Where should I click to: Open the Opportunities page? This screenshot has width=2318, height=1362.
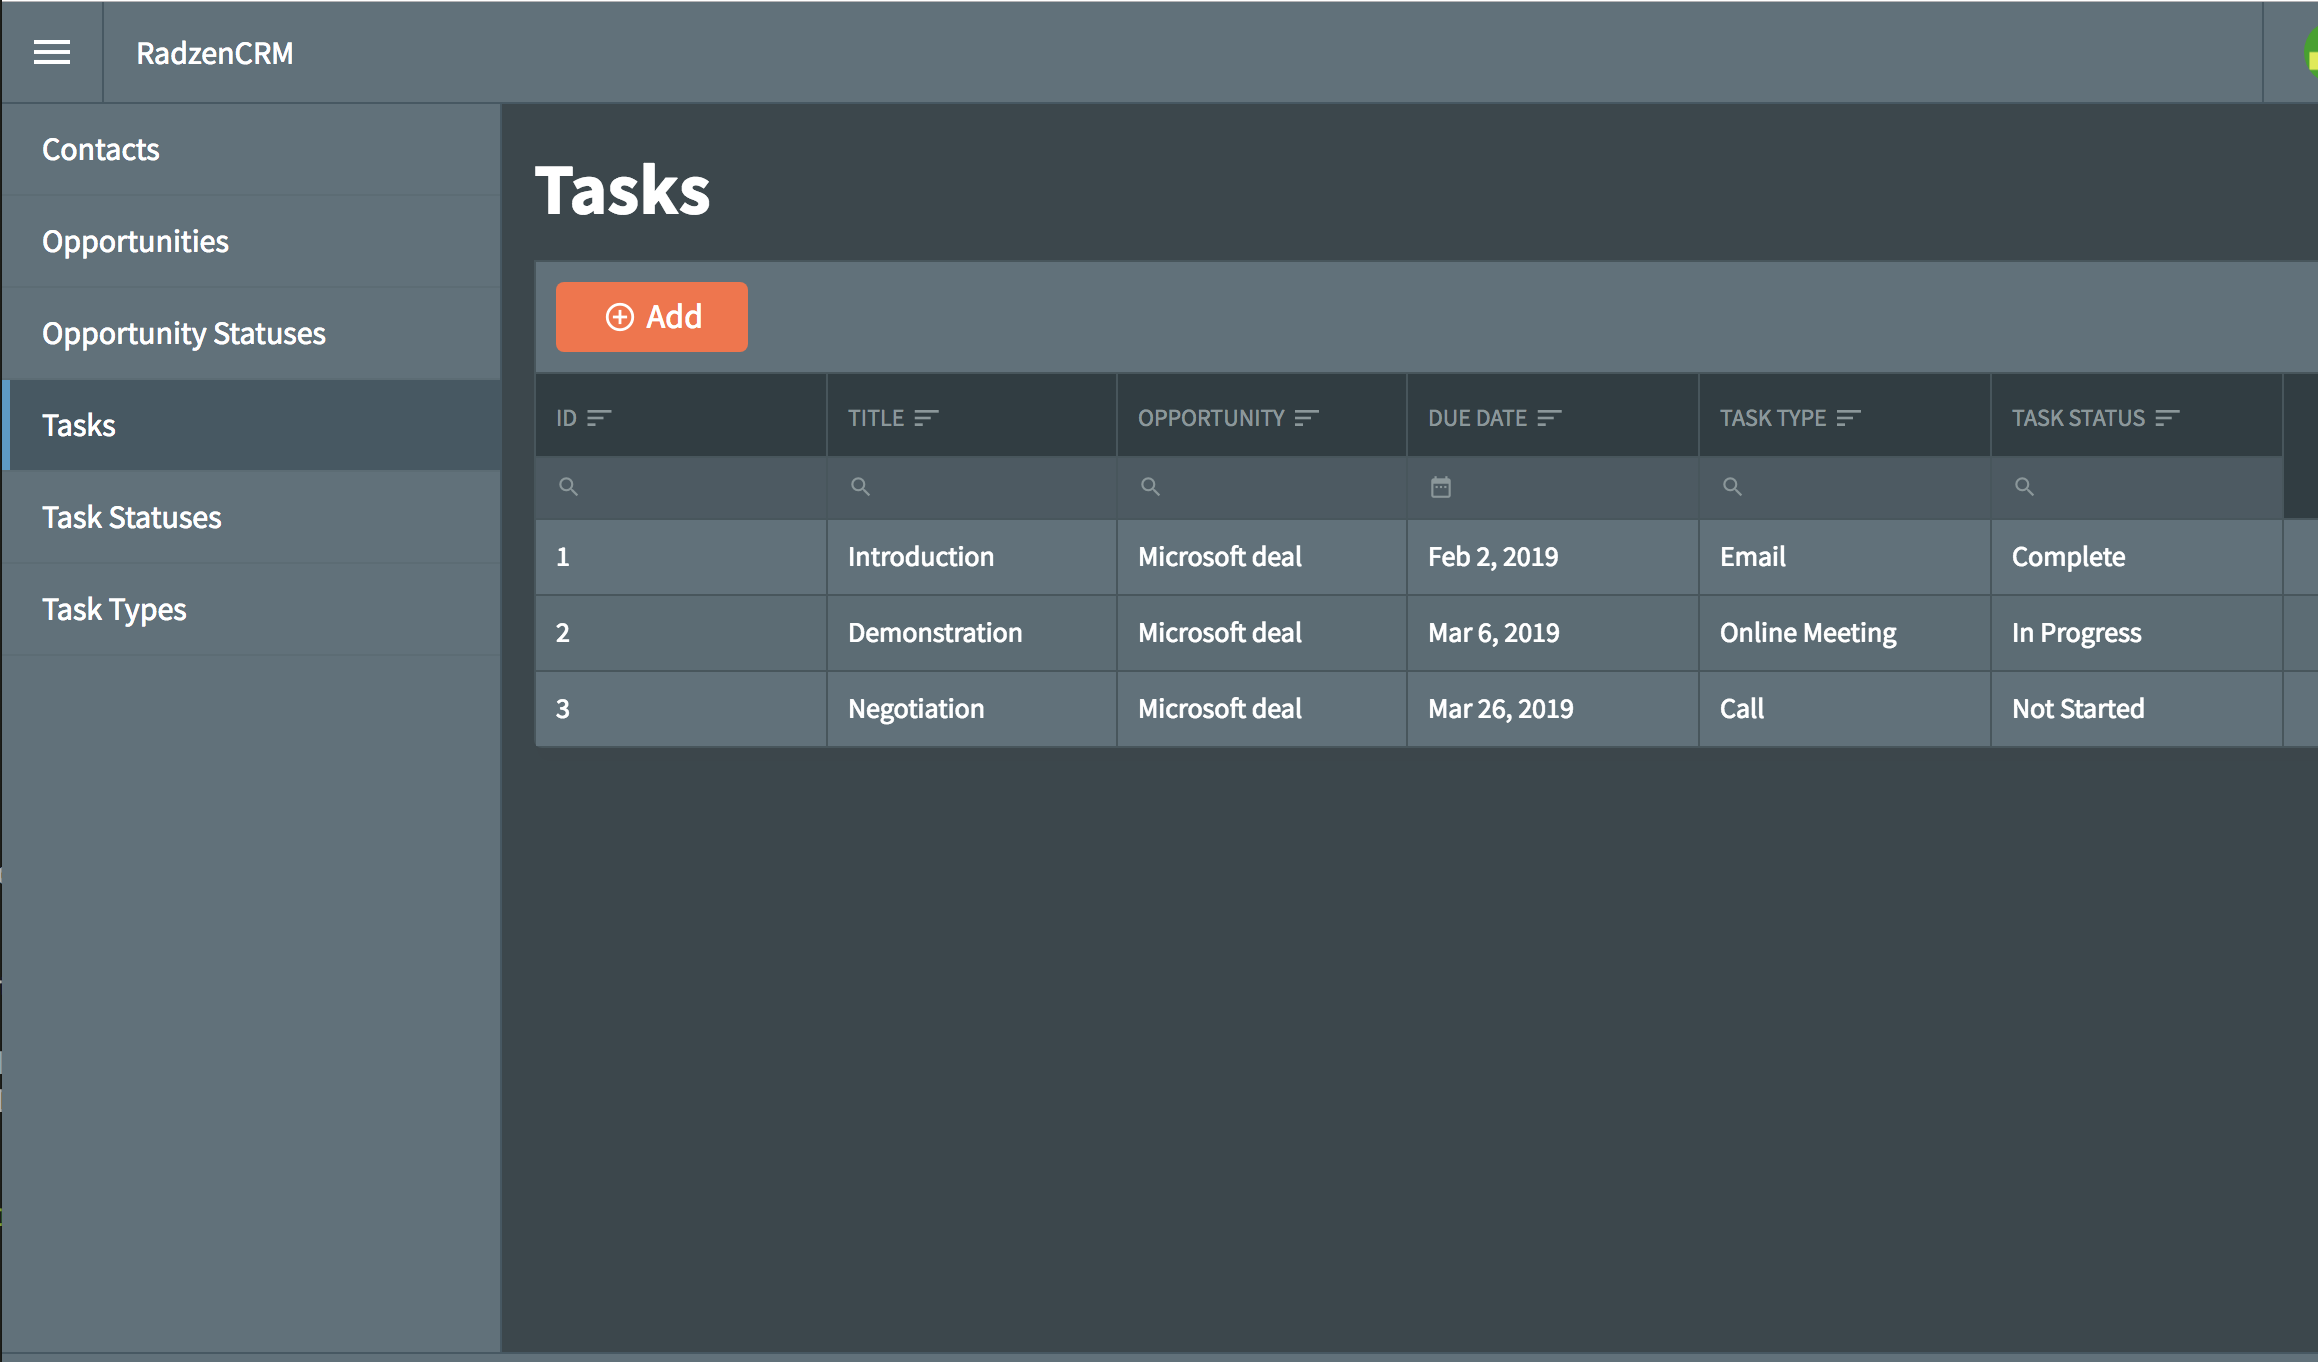(135, 240)
